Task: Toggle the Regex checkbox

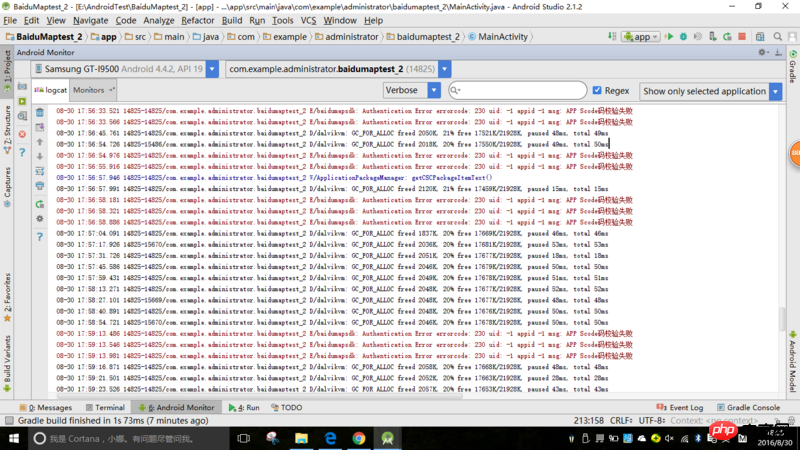Action: pos(597,90)
